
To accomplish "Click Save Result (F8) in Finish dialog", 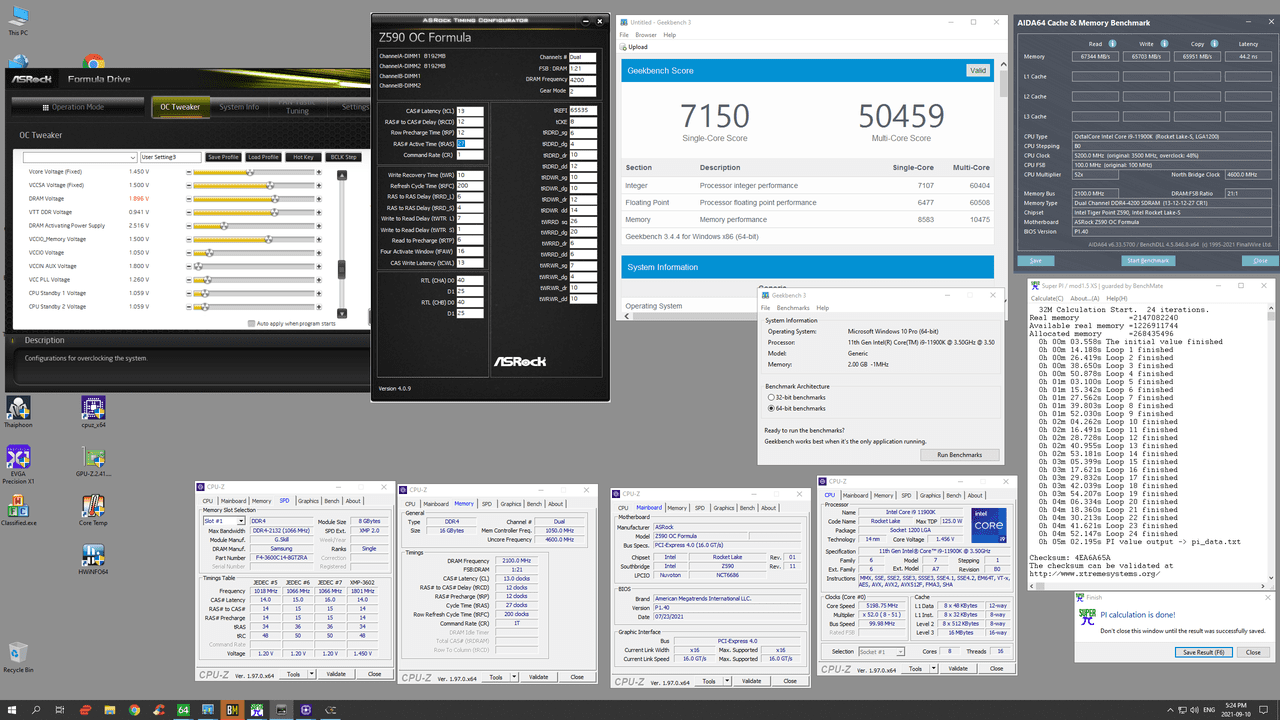I will 1204,652.
